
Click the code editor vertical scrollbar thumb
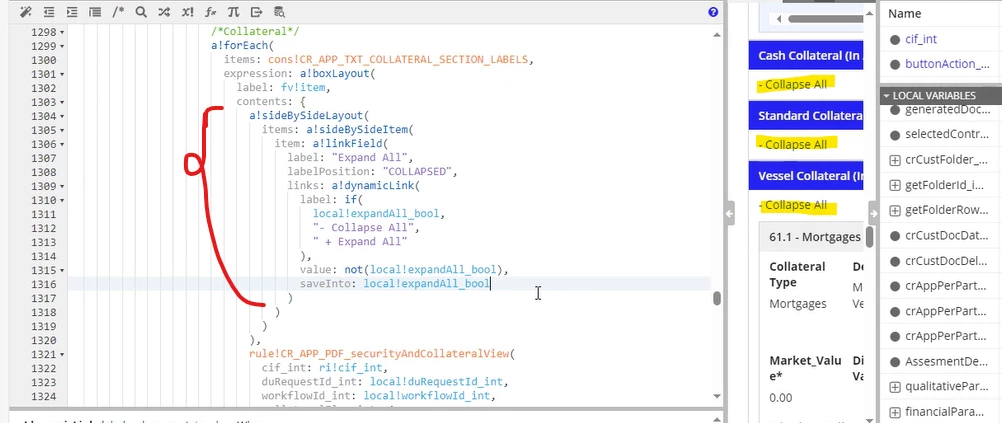pos(717,298)
